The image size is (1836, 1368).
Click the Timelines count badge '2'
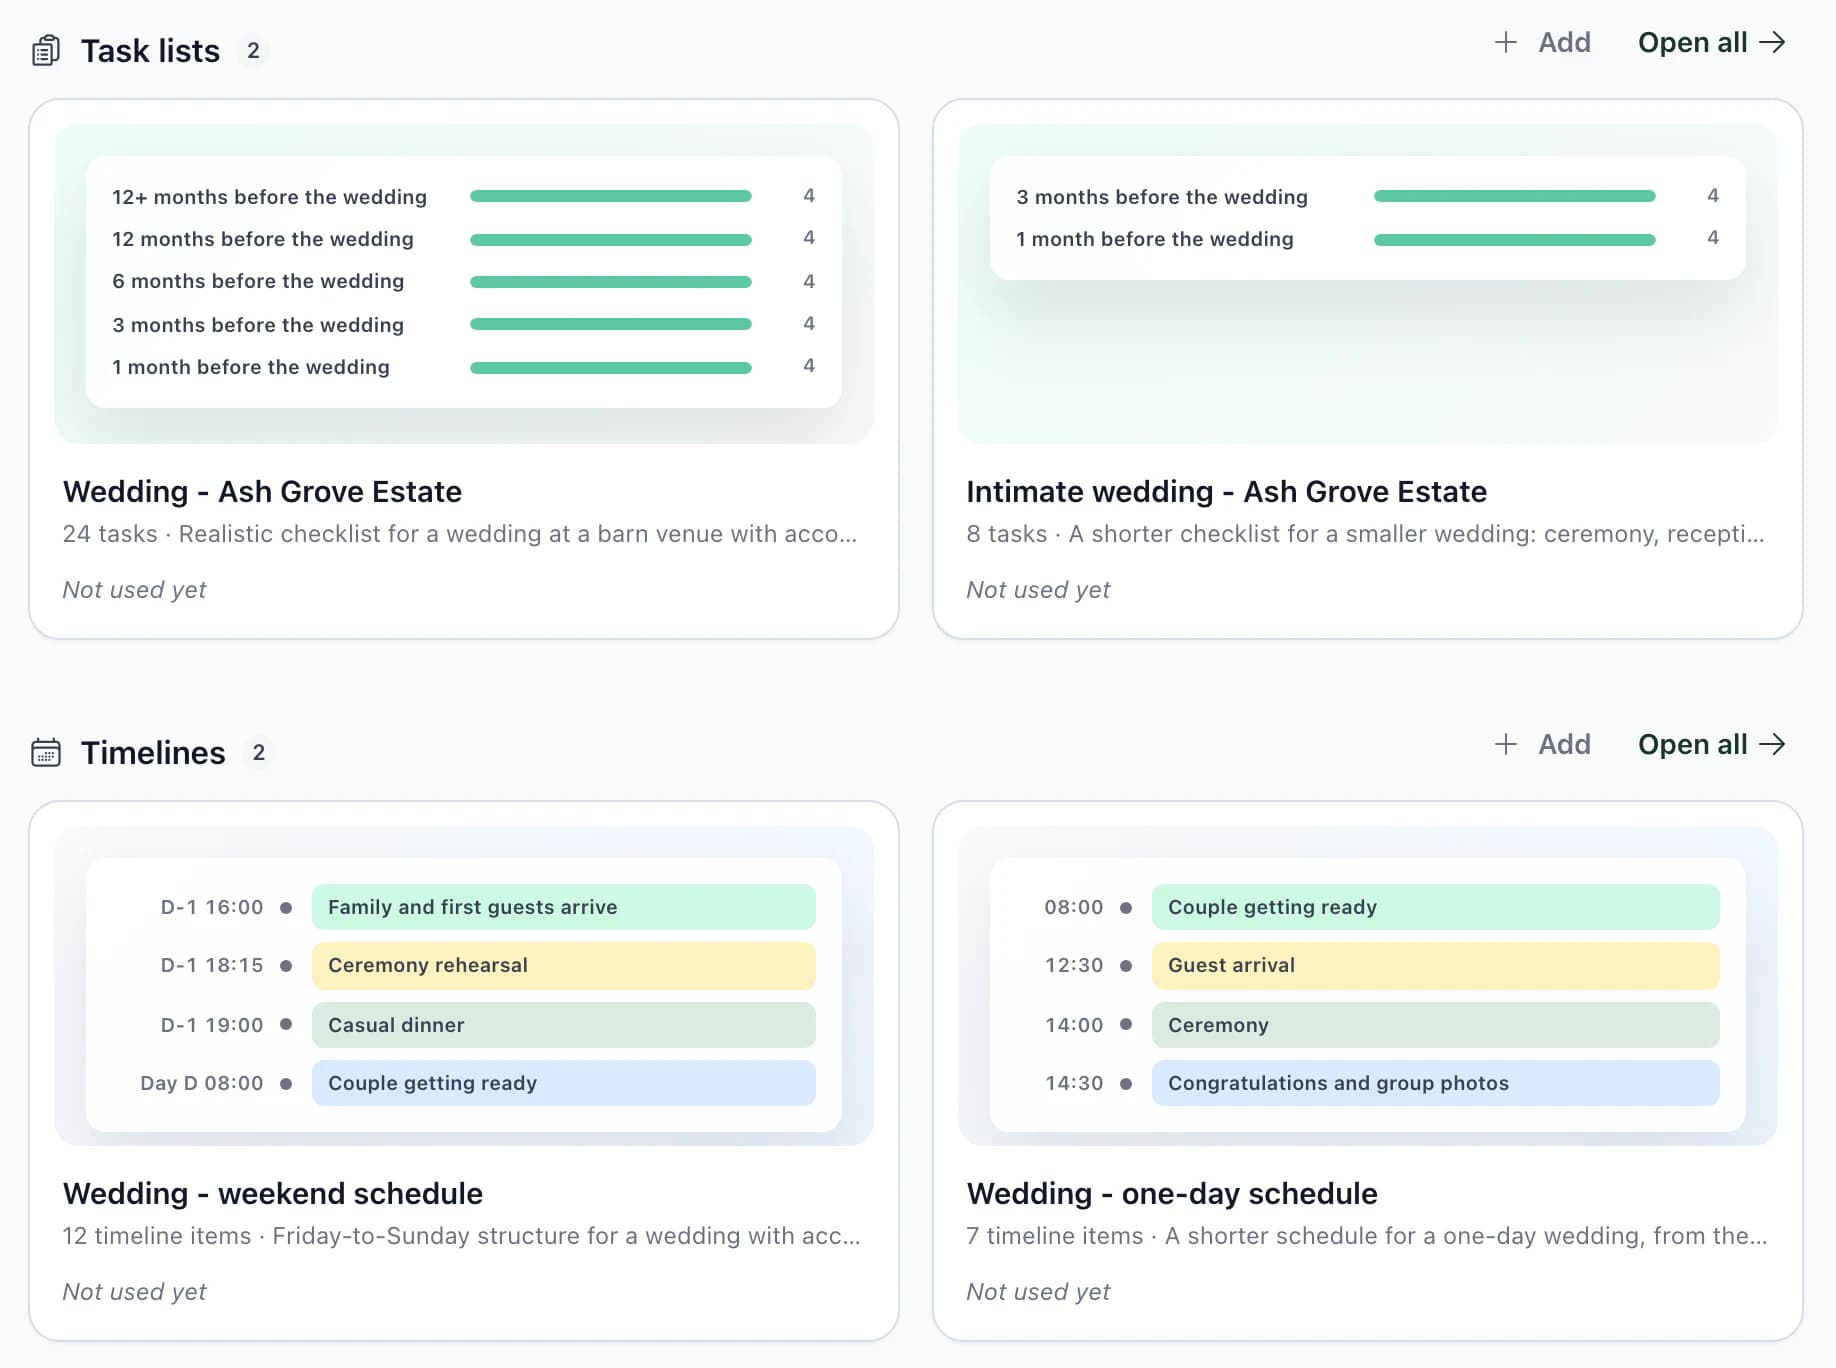259,752
